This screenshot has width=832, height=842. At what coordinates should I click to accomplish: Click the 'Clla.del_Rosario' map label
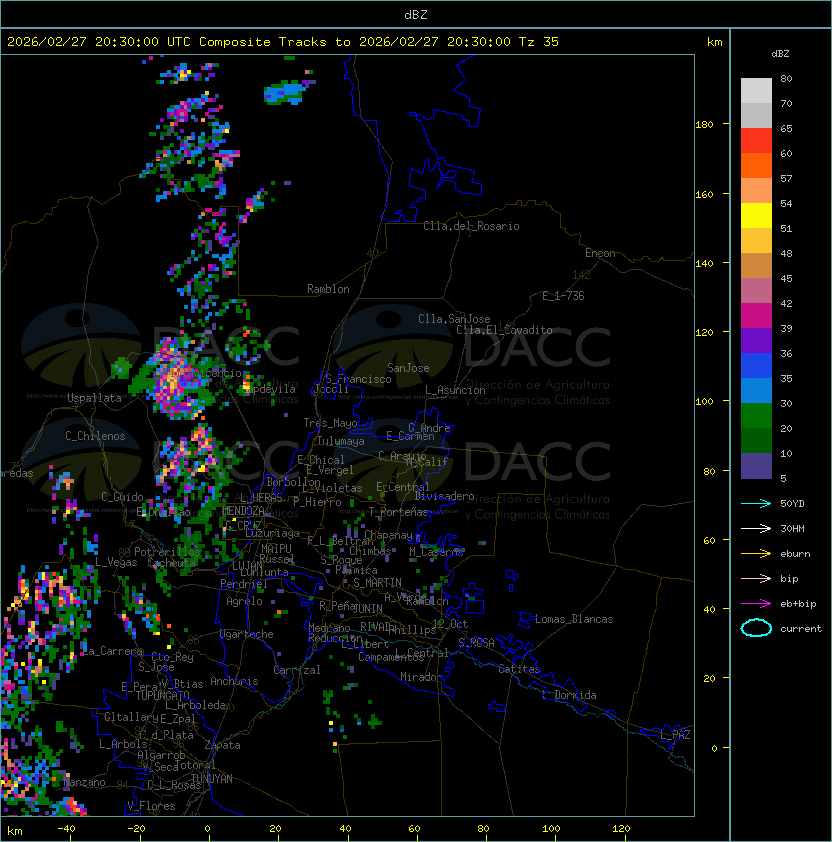click(x=471, y=226)
